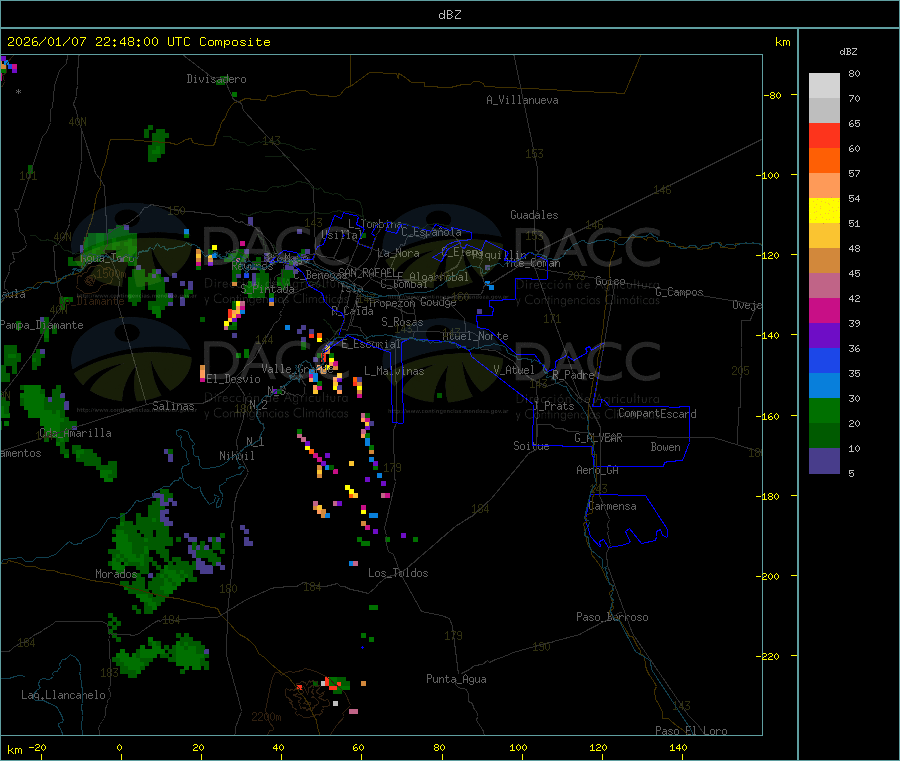This screenshot has height=761, width=900.
Task: Click the Carmensa location label
Action: click(x=612, y=506)
